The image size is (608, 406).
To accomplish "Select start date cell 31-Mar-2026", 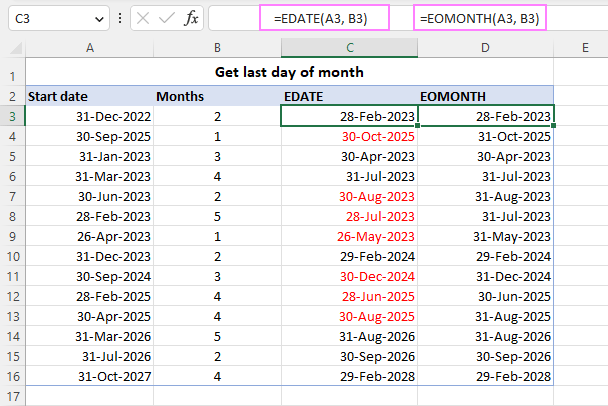I will pos(90,336).
